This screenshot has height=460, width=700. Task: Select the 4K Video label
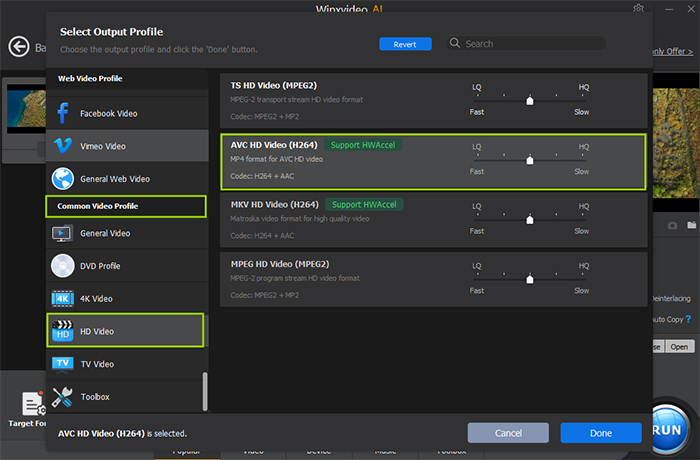[x=96, y=299]
